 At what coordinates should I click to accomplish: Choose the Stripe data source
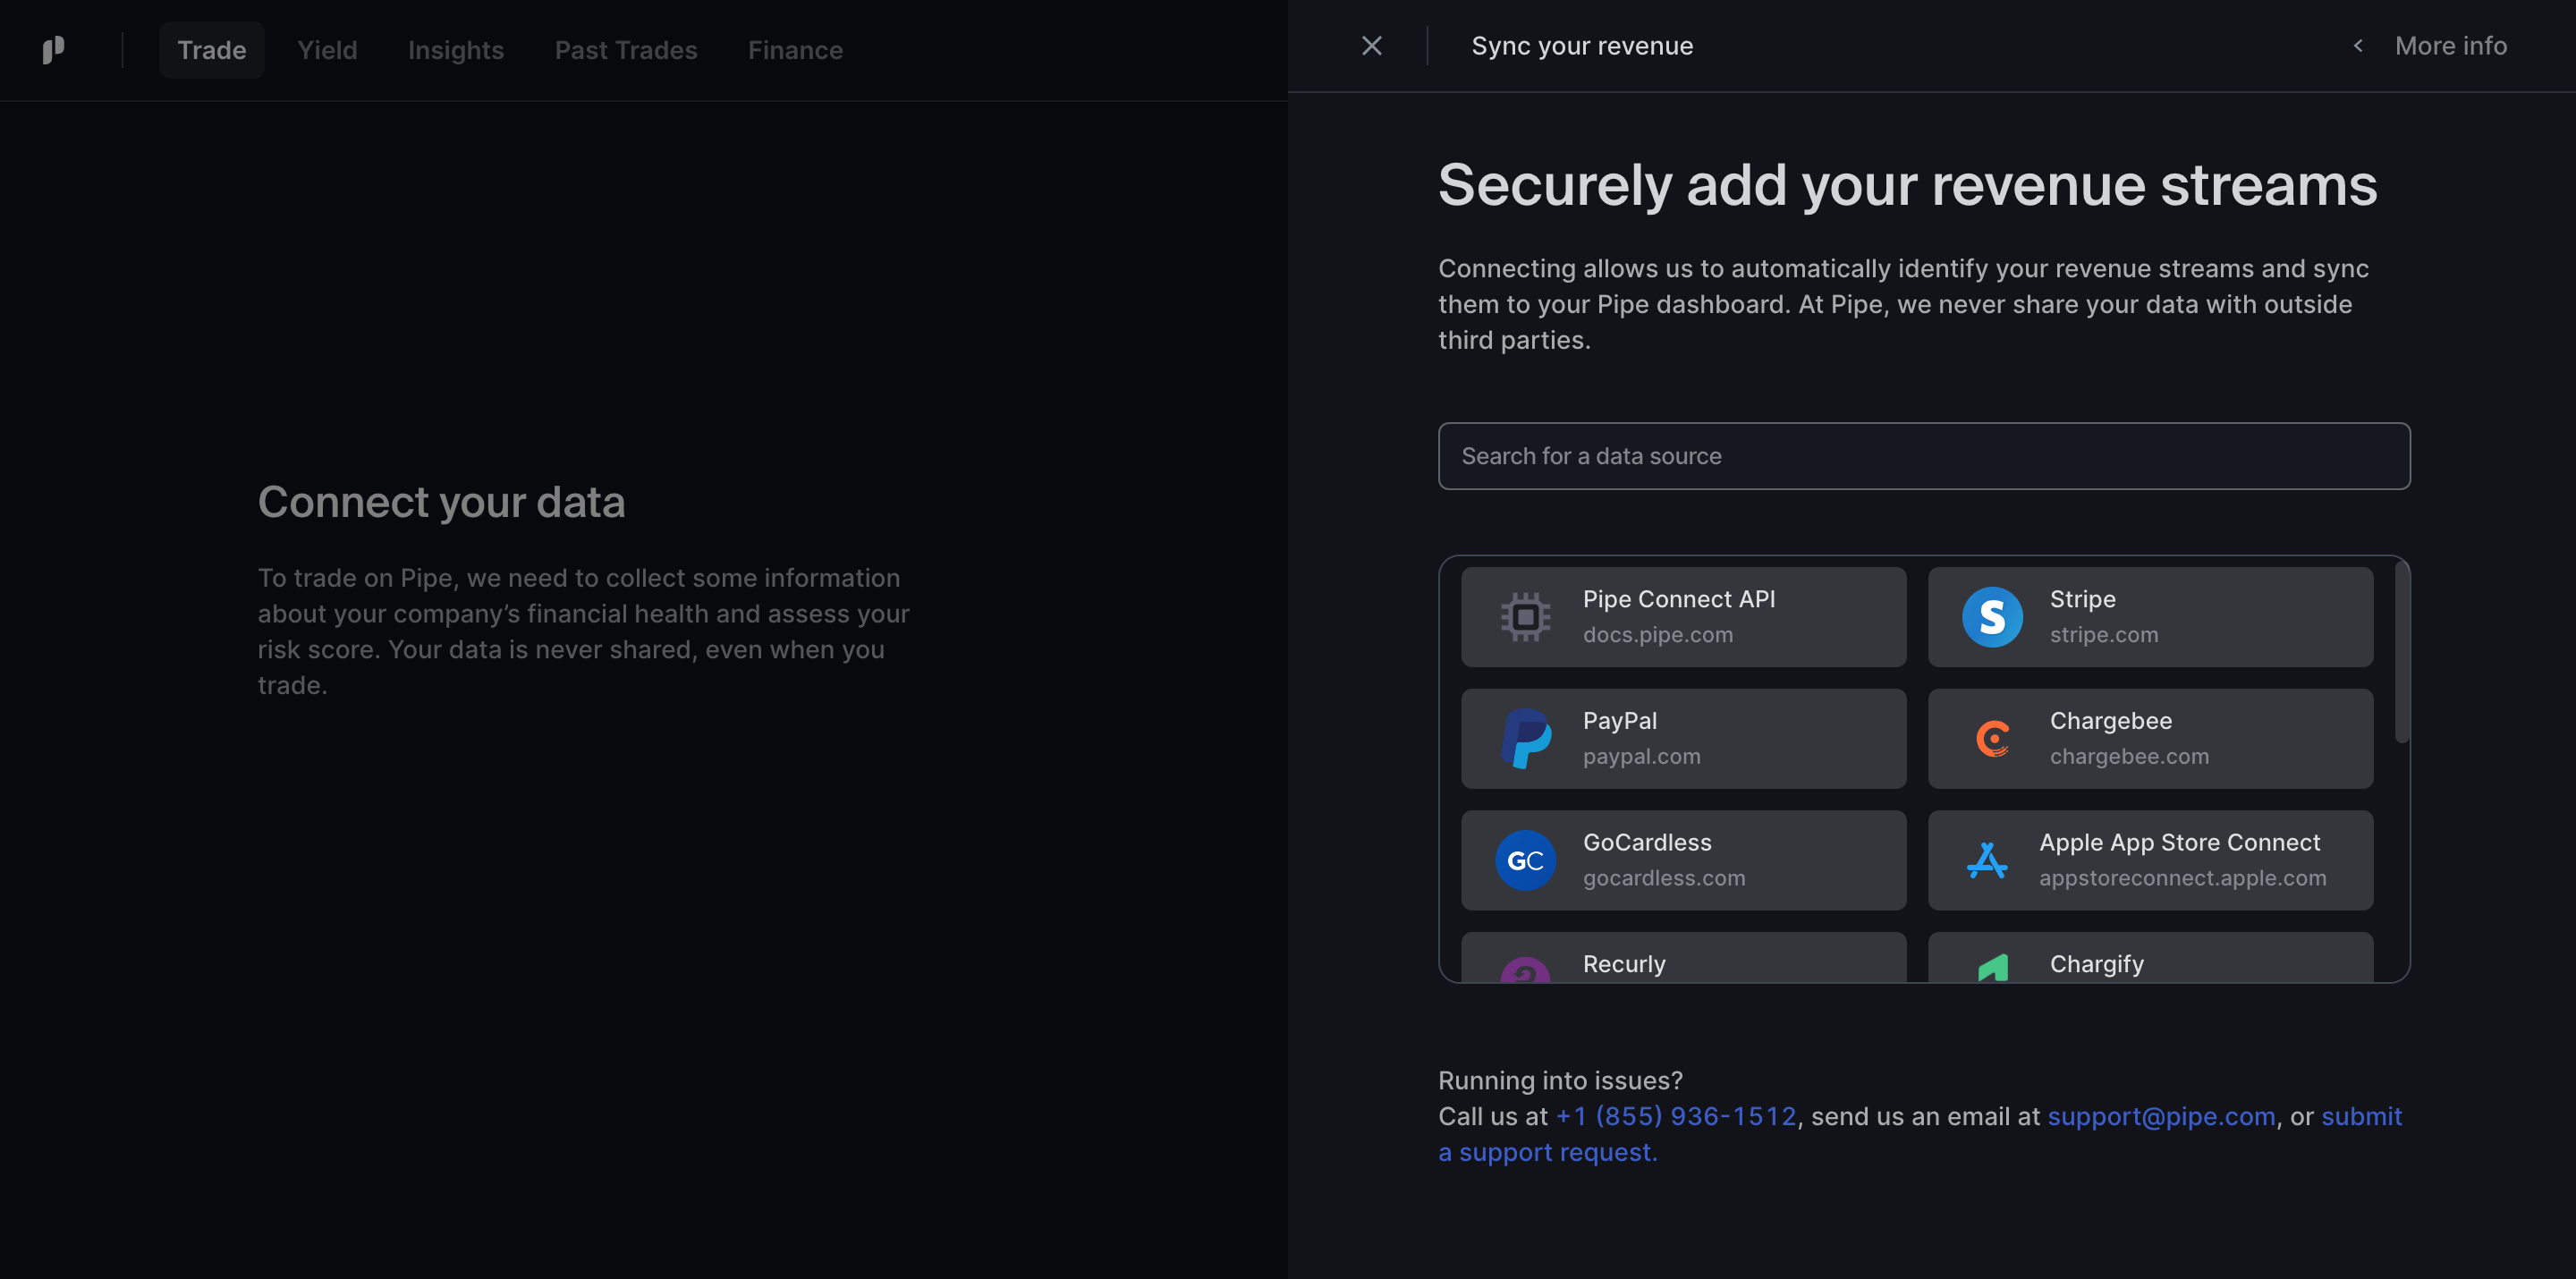(2150, 617)
